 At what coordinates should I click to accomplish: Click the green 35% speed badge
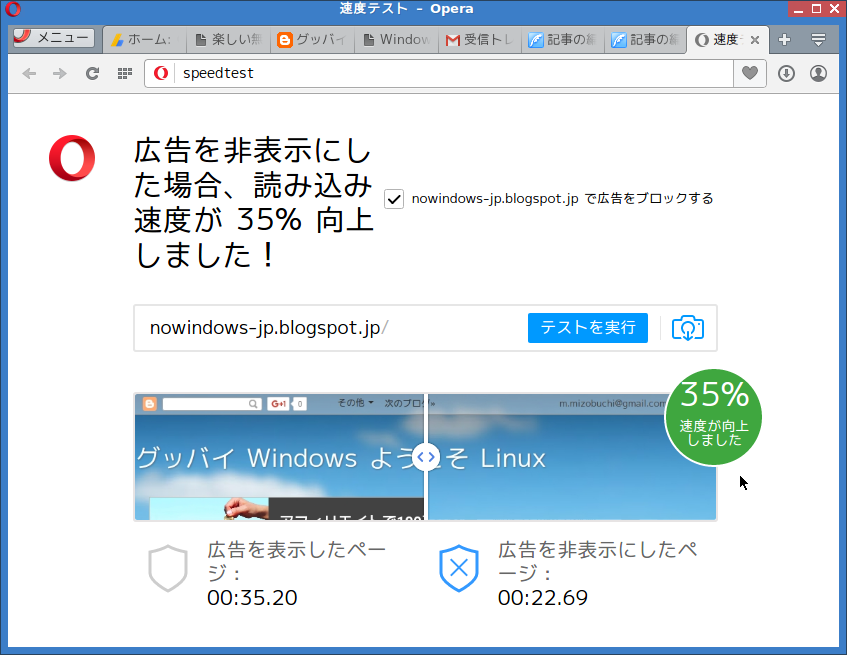click(x=713, y=417)
